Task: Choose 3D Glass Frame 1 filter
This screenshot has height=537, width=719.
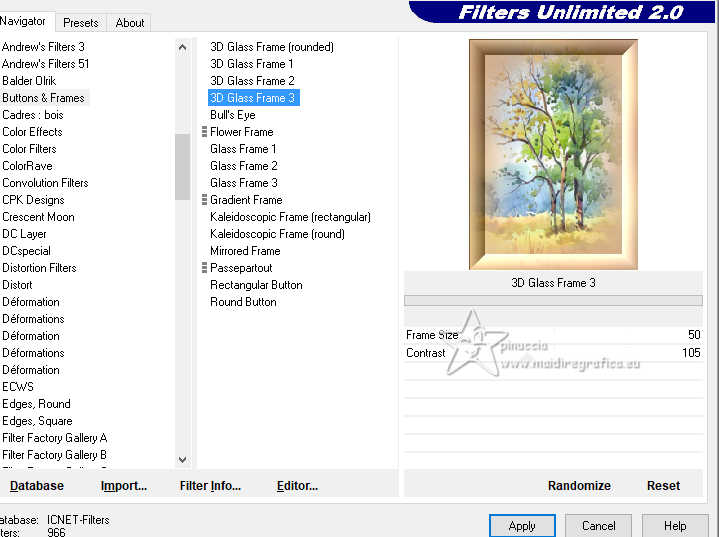Action: 252,64
